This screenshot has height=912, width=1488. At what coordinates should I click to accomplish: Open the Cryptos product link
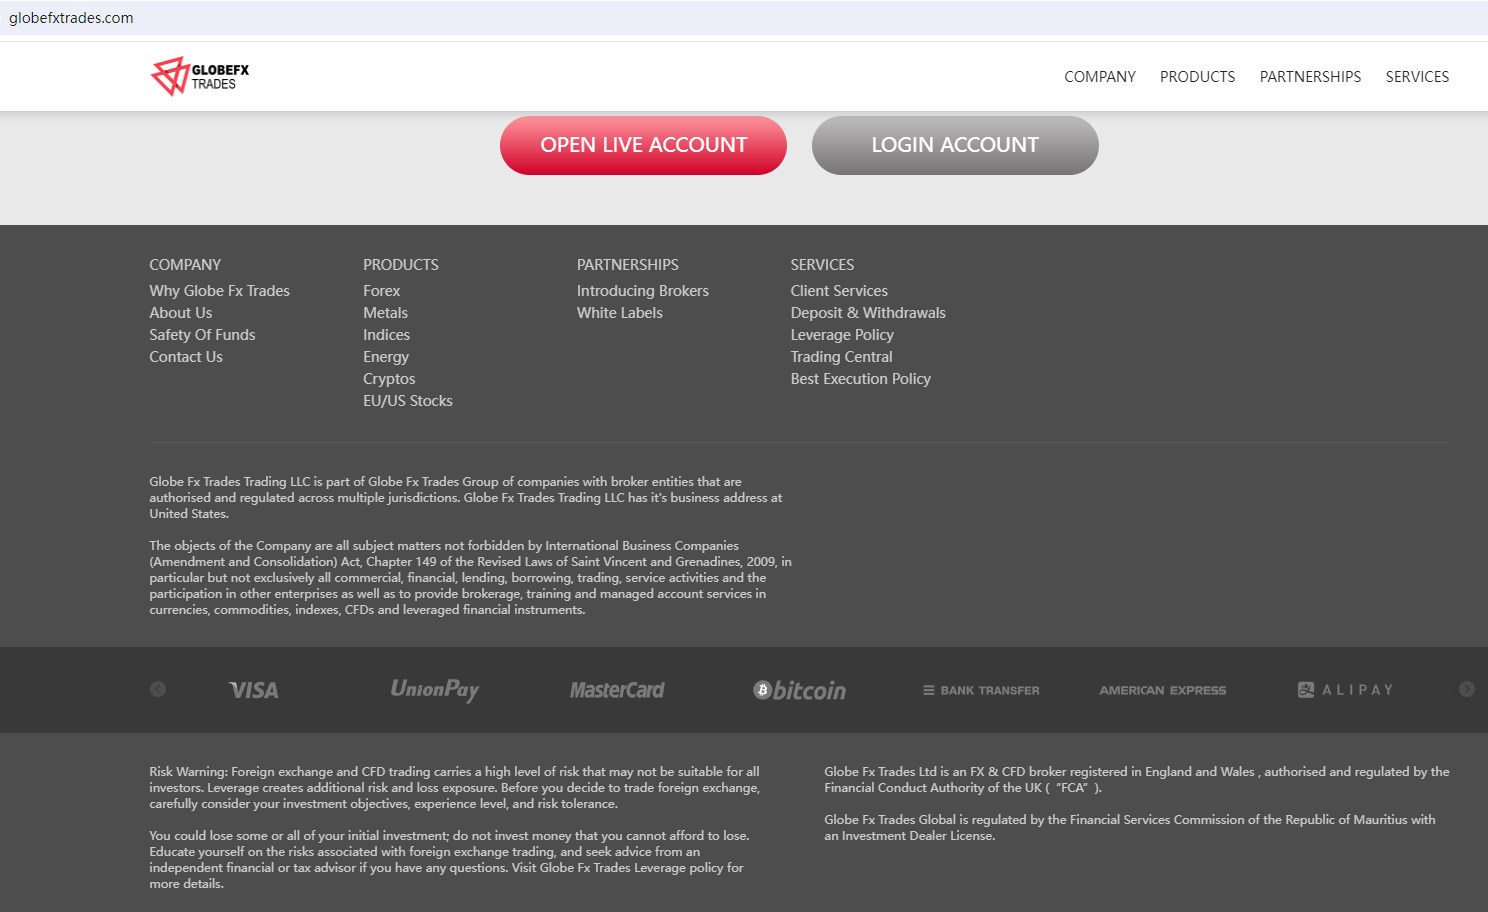(389, 379)
